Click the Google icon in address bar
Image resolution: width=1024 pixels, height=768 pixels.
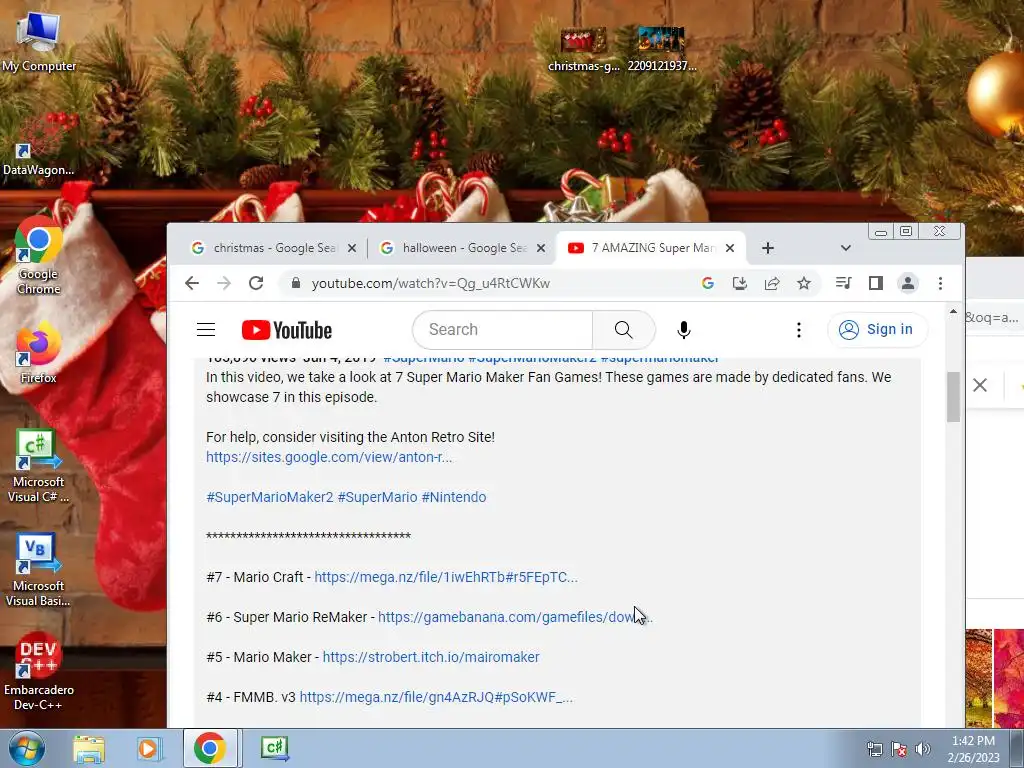pyautogui.click(x=707, y=283)
